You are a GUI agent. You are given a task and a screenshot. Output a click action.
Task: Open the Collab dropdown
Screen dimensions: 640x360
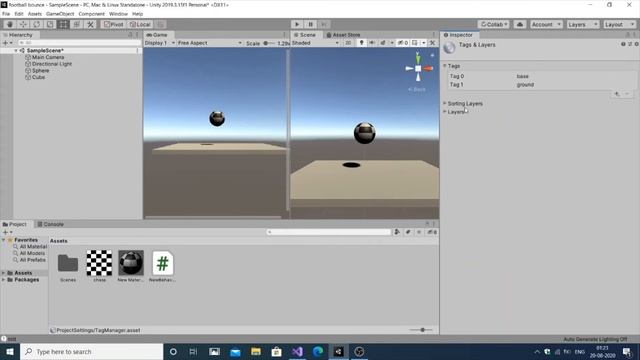point(494,24)
